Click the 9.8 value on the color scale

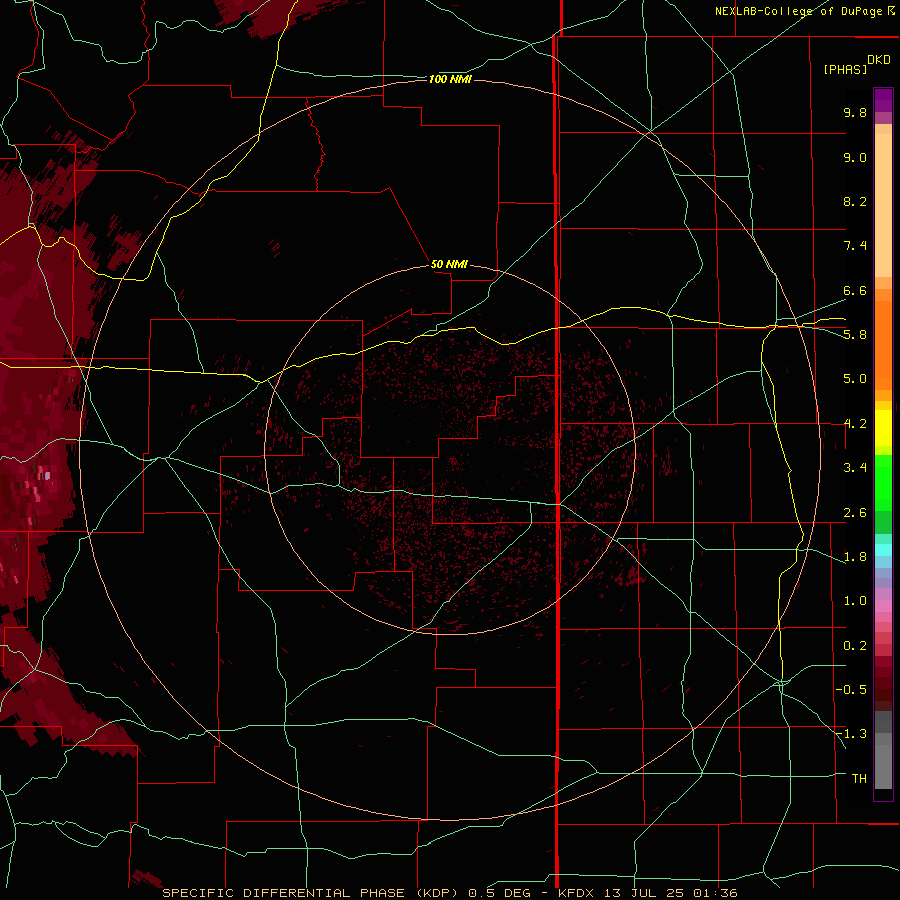[855, 112]
